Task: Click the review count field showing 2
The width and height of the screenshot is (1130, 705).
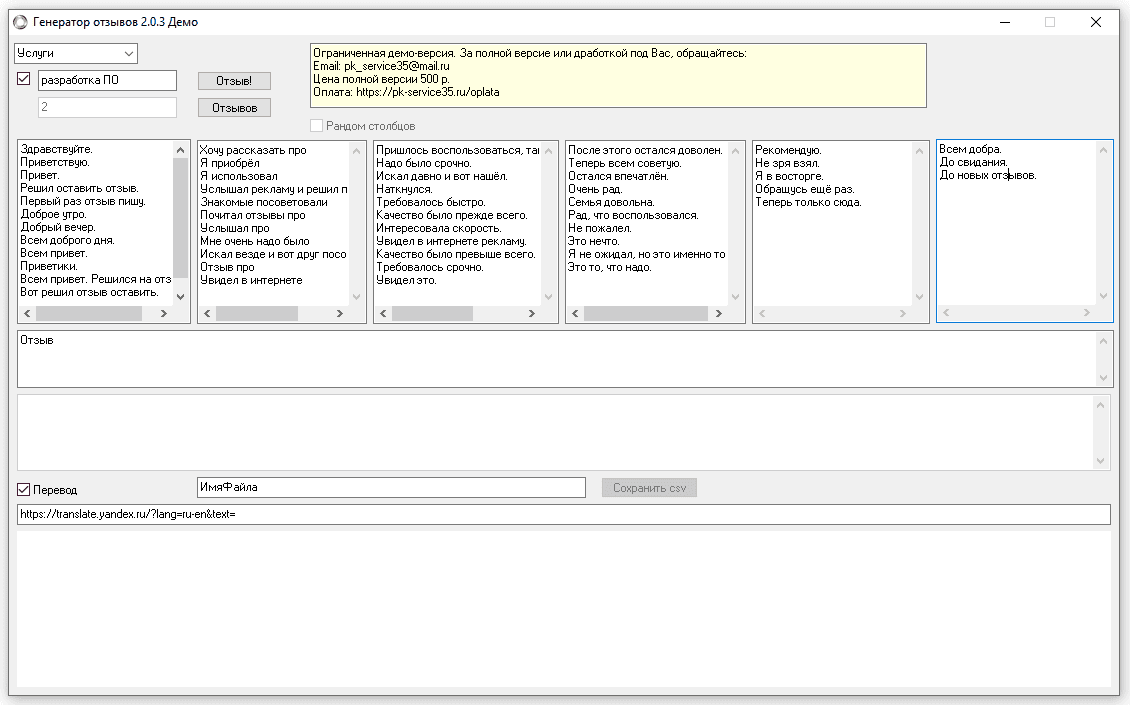Action: 107,107
